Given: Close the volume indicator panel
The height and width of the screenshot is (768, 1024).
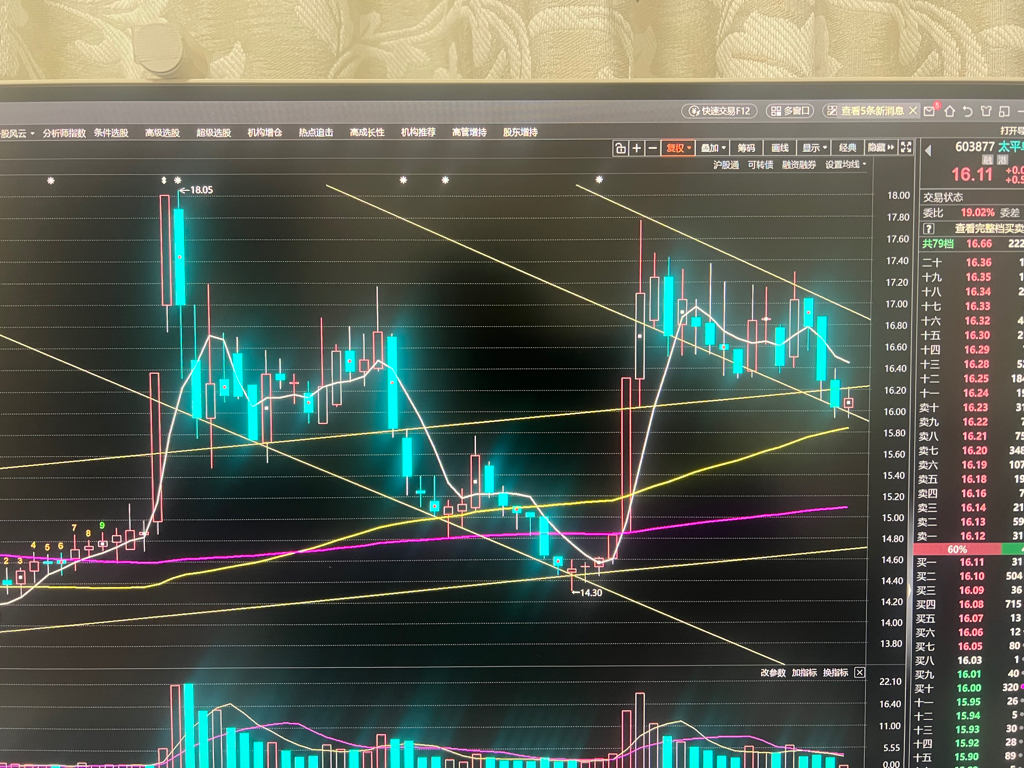Looking at the screenshot, I should point(859,673).
